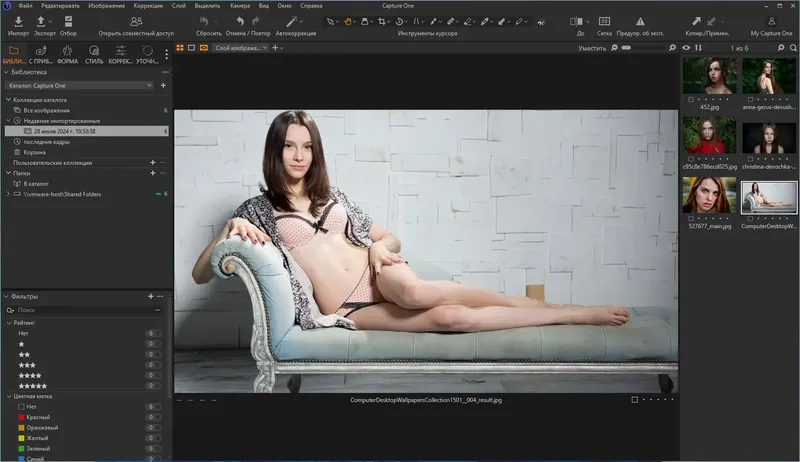
Task: Switch to the Стиль tool tab
Action: (94, 55)
